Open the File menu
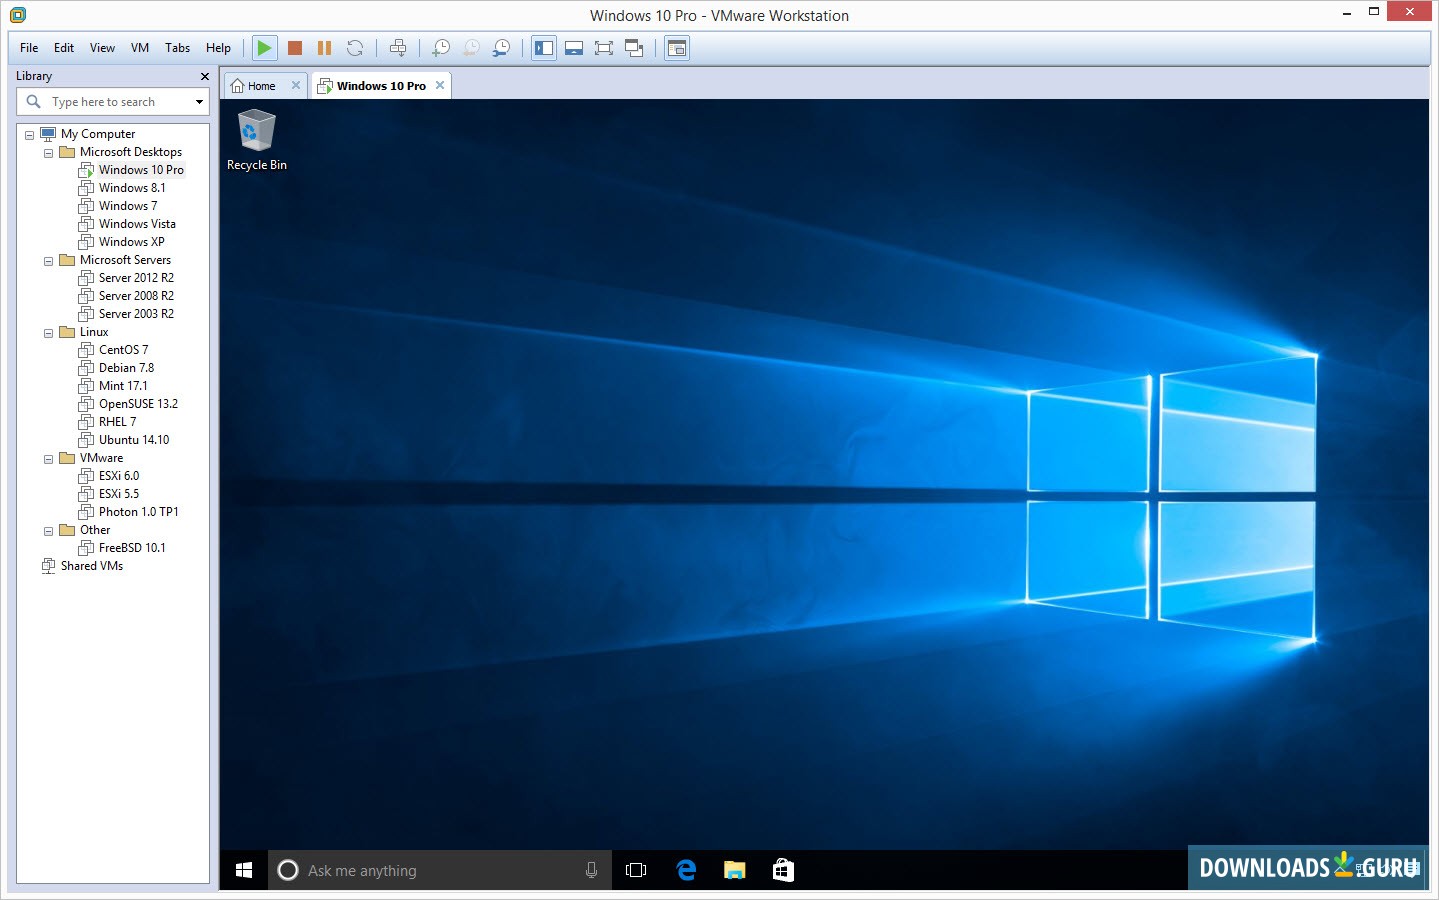This screenshot has width=1439, height=900. 29,48
